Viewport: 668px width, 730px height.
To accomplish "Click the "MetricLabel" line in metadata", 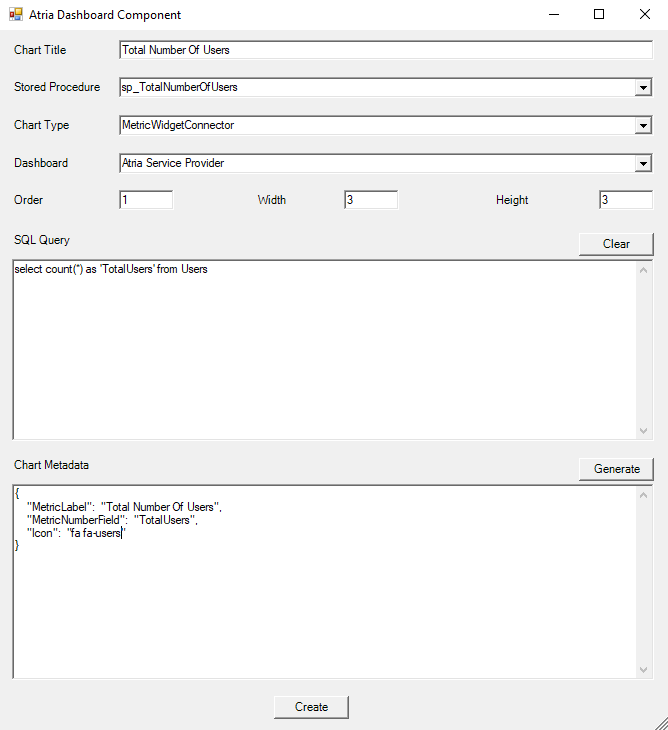I will [124, 507].
